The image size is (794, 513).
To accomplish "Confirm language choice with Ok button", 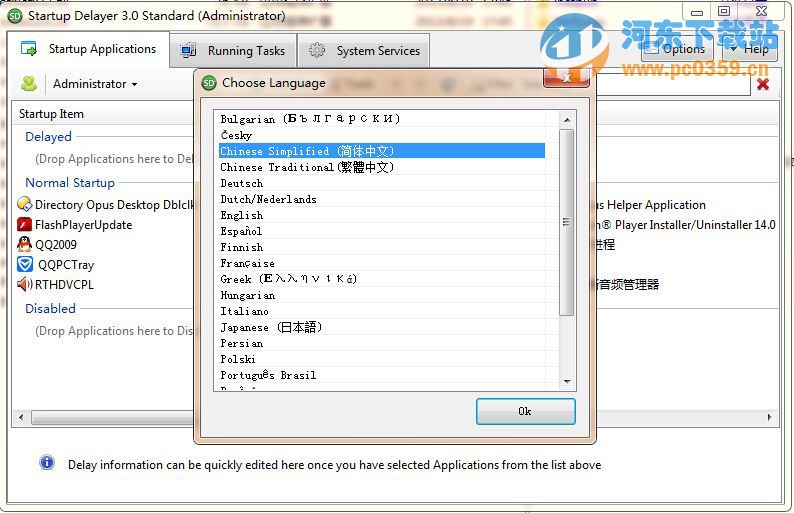I will 525,411.
